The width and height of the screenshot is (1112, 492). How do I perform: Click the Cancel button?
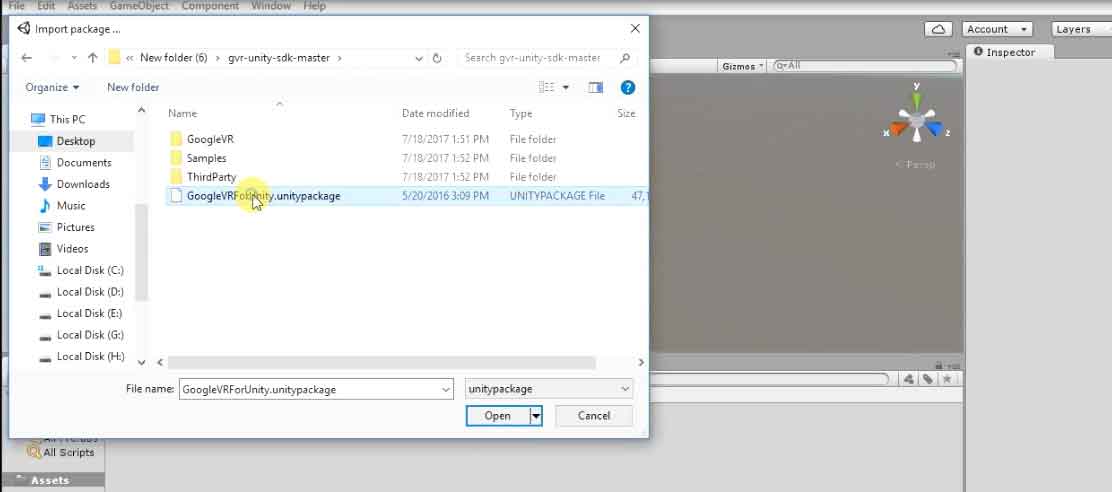tap(594, 416)
